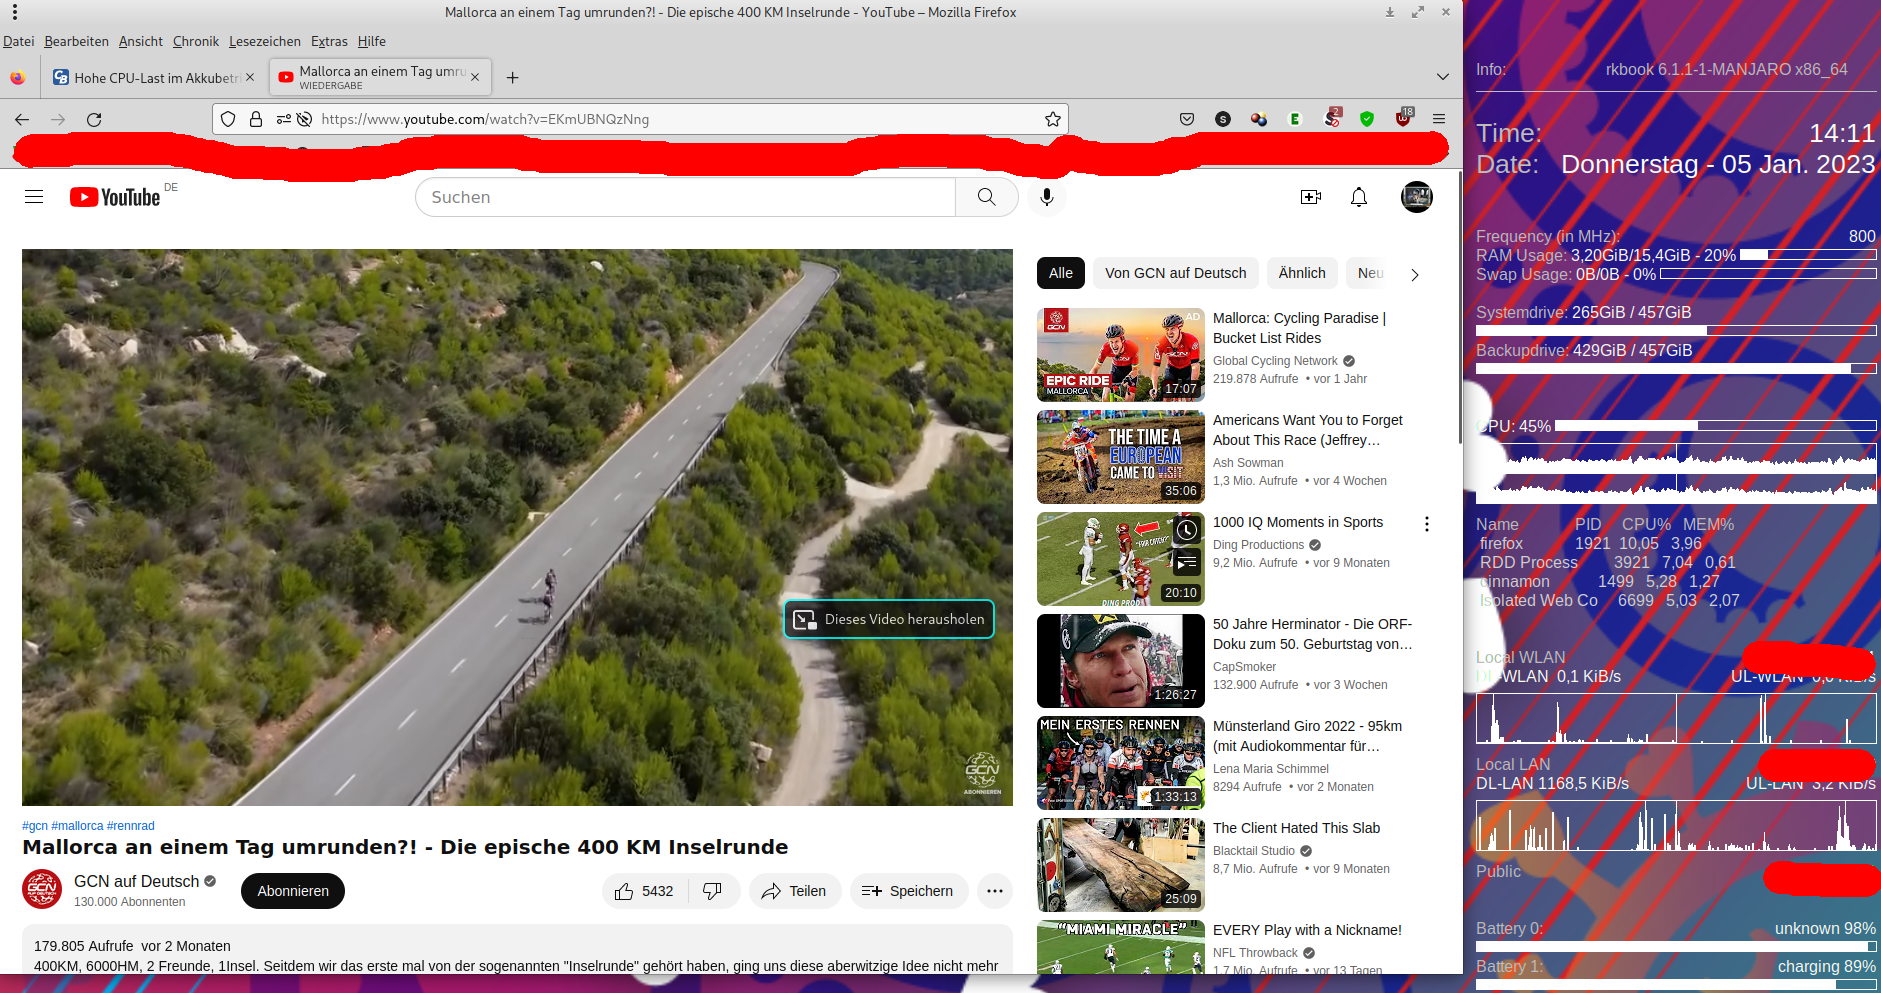This screenshot has height=993, width=1881.
Task: Open the YouTube account avatar menu
Action: click(1417, 197)
